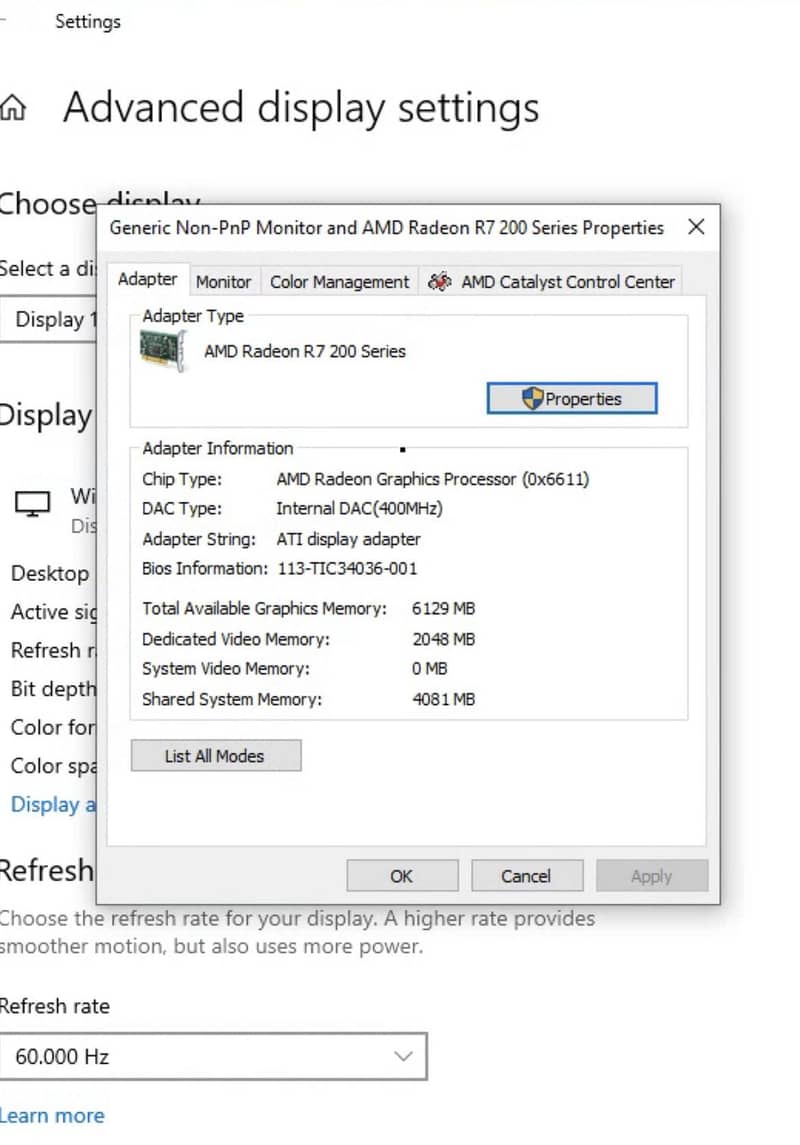
Task: Open the refresh rate dropdown showing 60.000 Hz
Action: [404, 1055]
